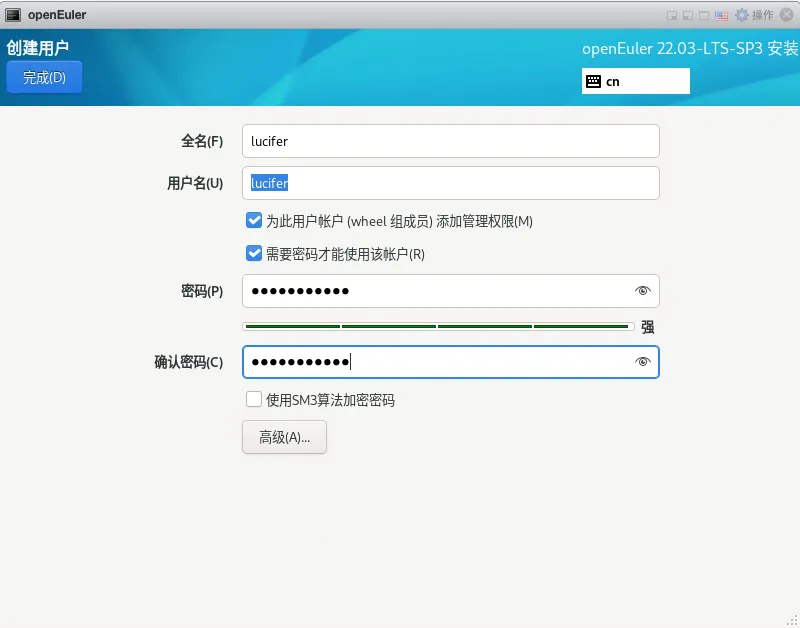
Task: Click the openEuler title bar label
Action: click(55, 14)
